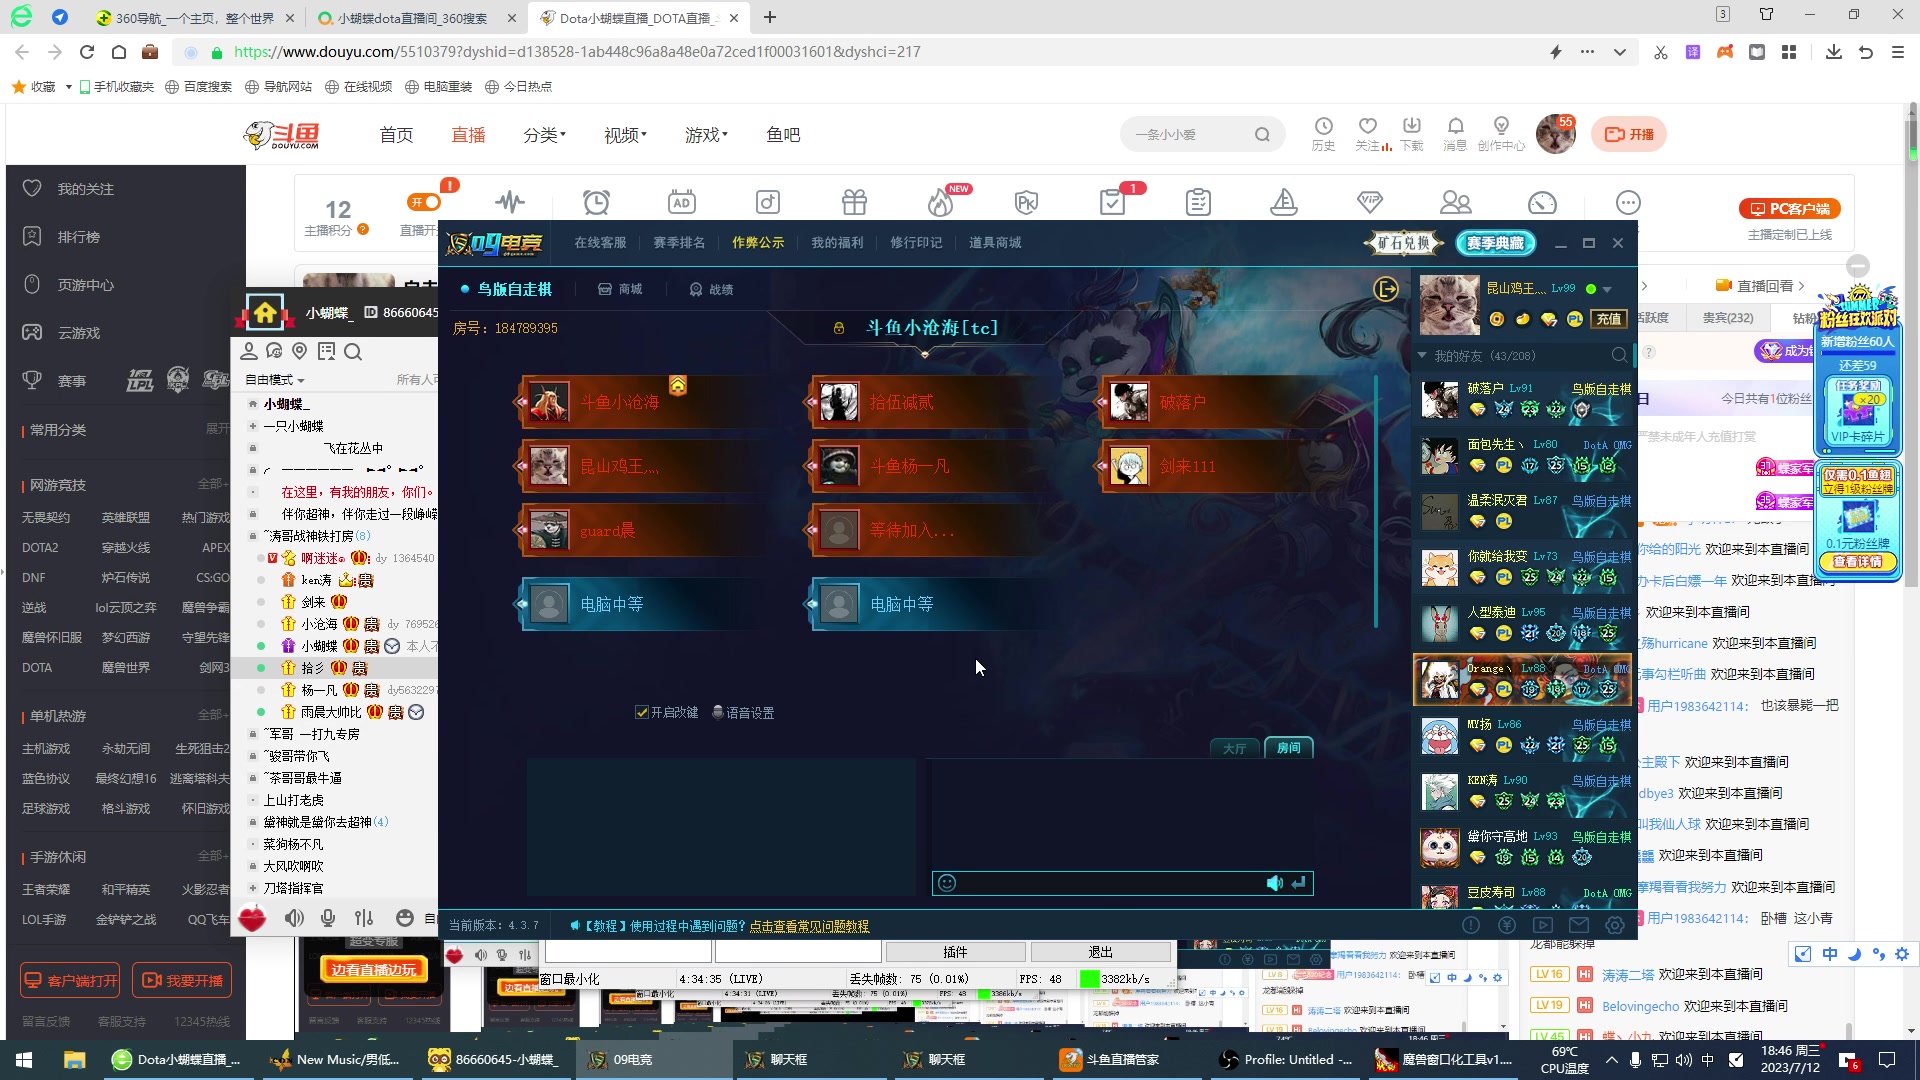Toggle online status green dot beside 昆山鸡王
Viewport: 1920px width, 1080px height.
[1590, 289]
